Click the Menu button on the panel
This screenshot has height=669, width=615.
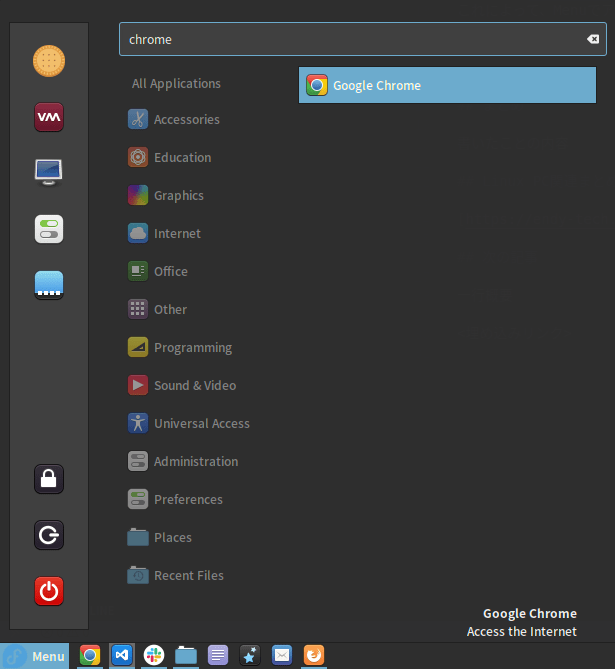click(35, 656)
